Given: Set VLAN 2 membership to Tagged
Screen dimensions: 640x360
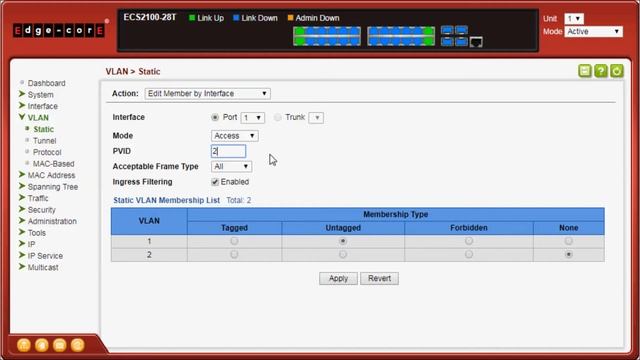Looking at the screenshot, I should click(234, 255).
